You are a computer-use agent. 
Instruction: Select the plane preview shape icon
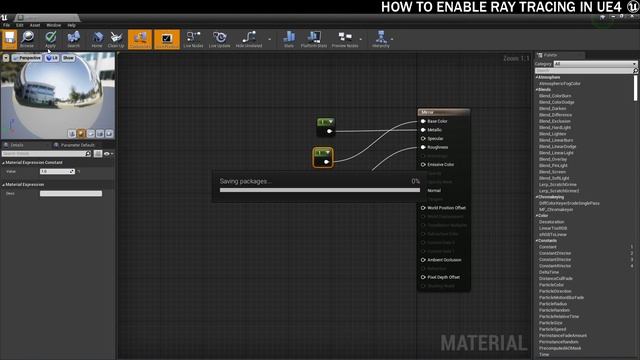[x=91, y=133]
